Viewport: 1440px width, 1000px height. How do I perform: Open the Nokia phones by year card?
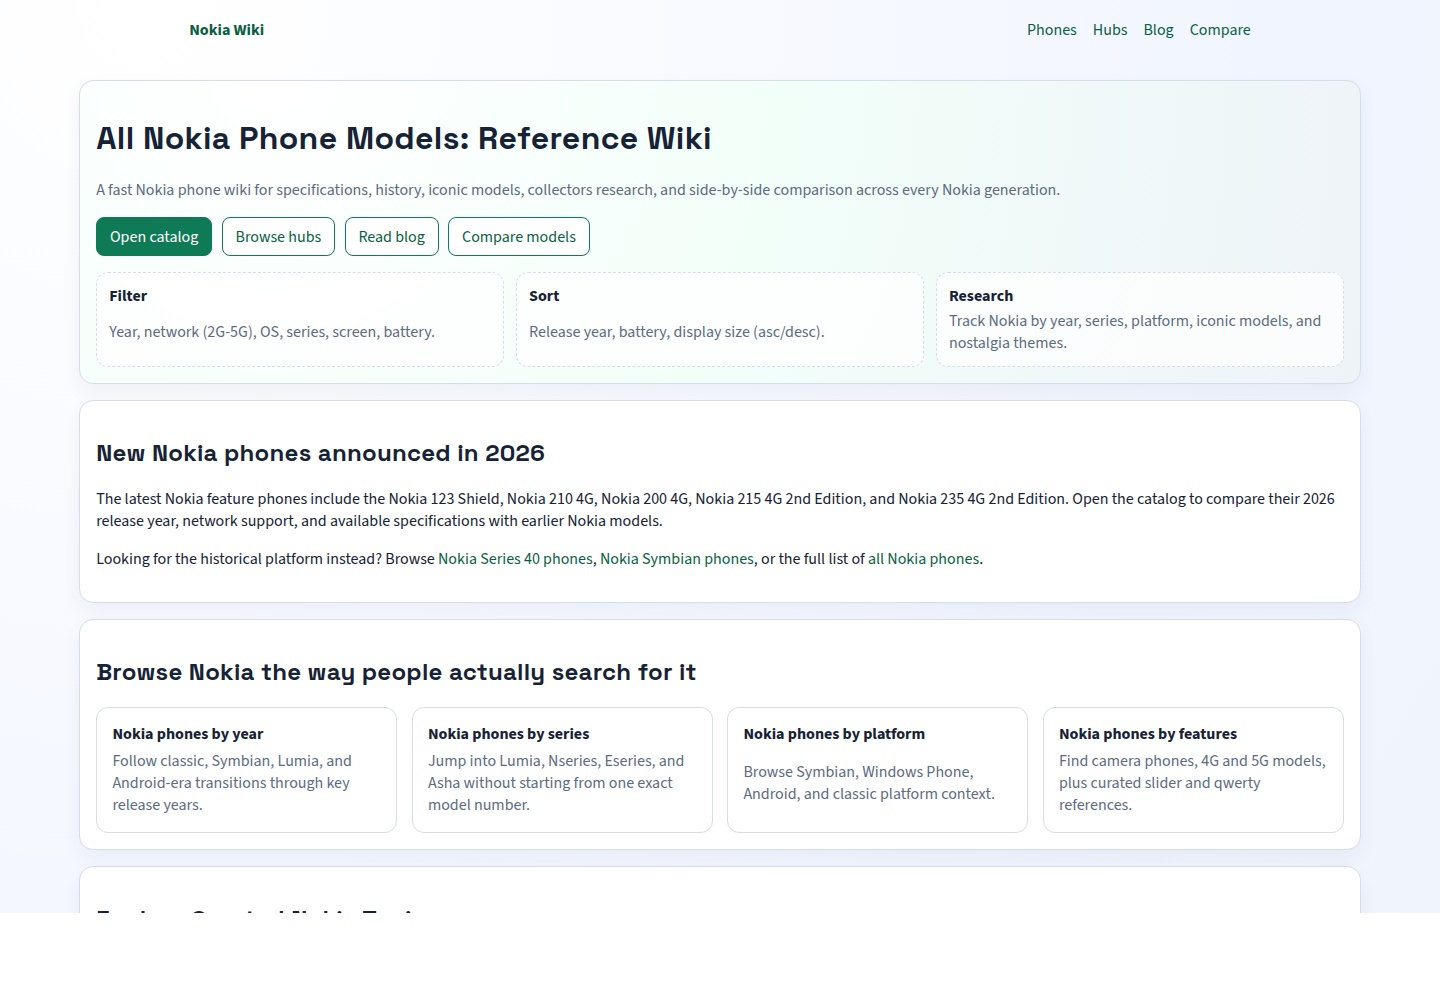(246, 770)
